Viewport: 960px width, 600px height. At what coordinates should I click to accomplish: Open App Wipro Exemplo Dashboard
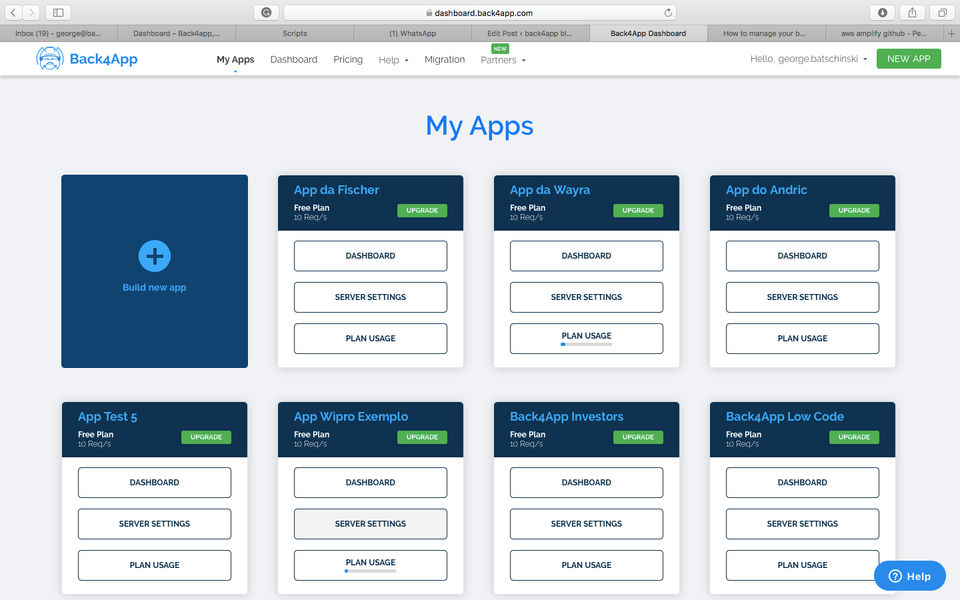(x=370, y=482)
